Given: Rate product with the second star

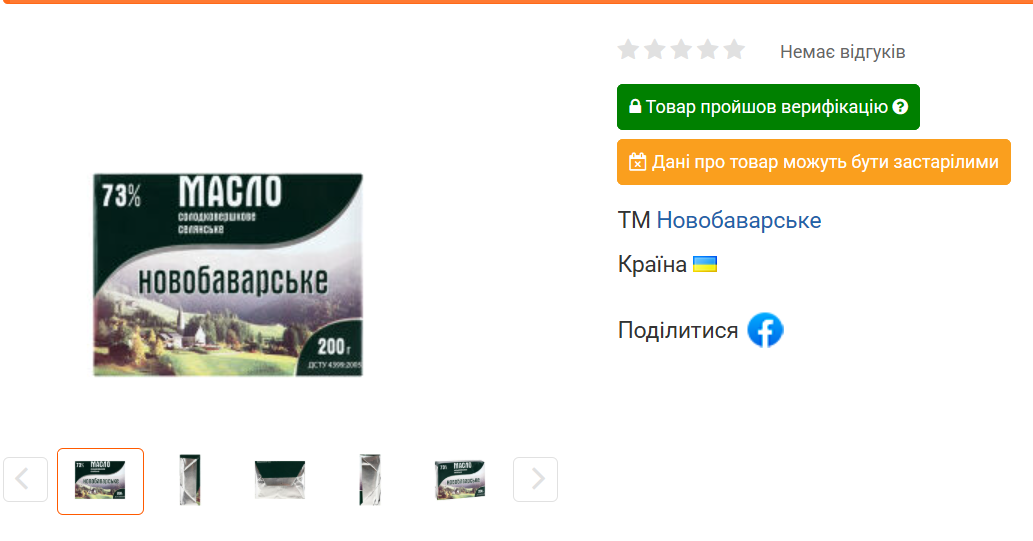Looking at the screenshot, I should (x=655, y=49).
